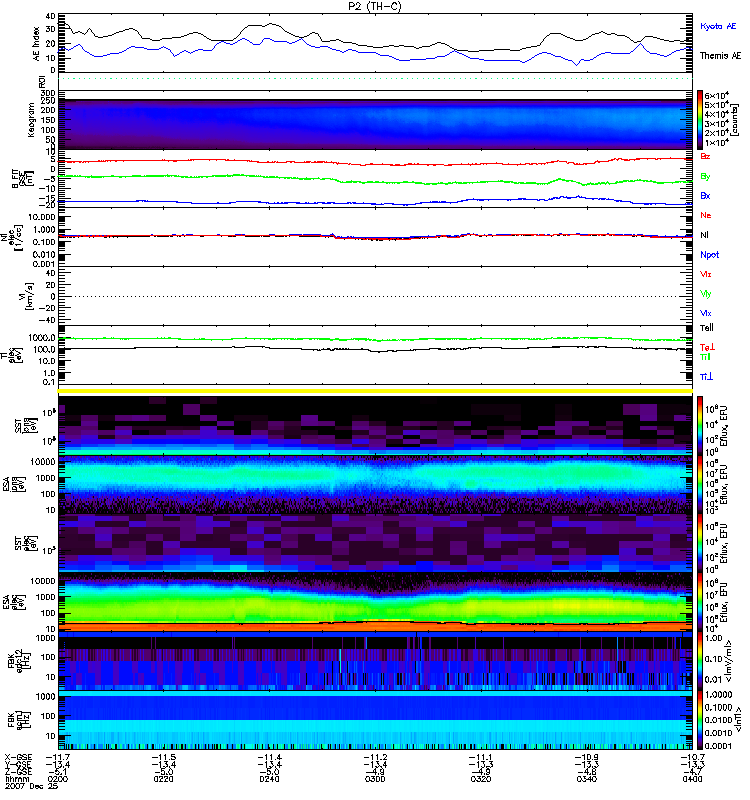This screenshot has width=750, height=800.
Task: Select the Kyoto AE legend label
Action: click(718, 26)
